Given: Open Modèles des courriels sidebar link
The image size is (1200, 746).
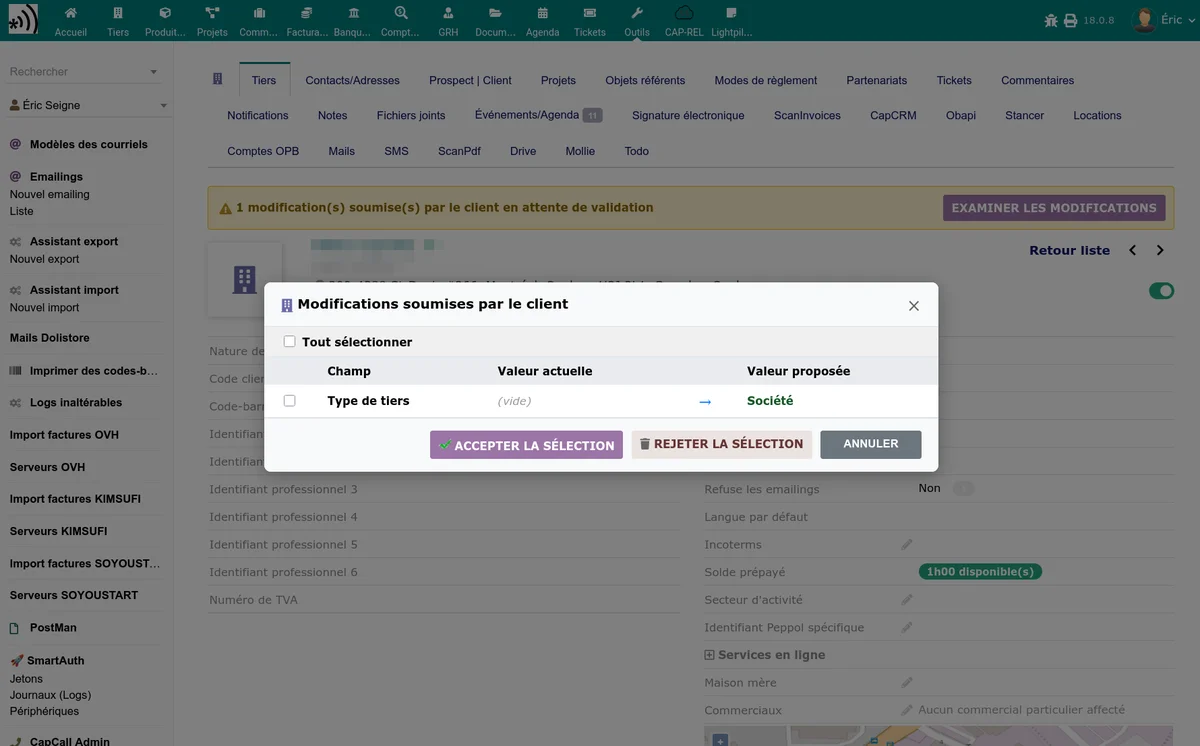Looking at the screenshot, I should (x=88, y=144).
